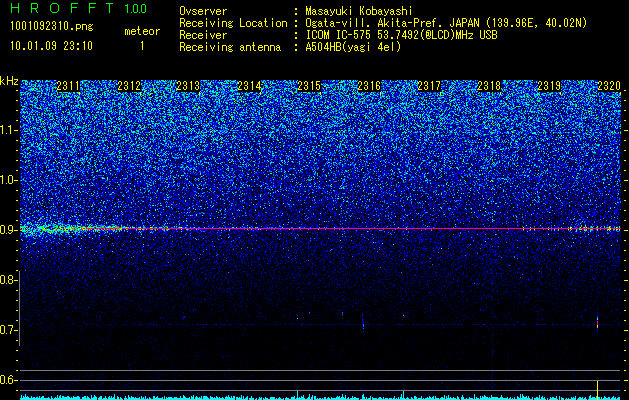Click the 2315 time marker
Viewport: 629px width, 400px height.
[x=309, y=86]
